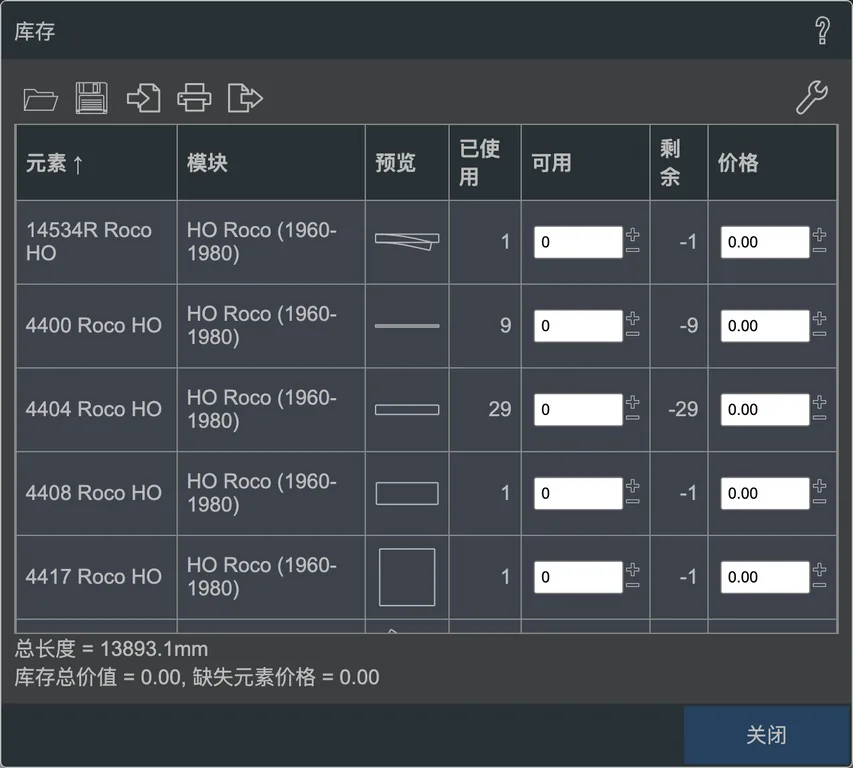Click price field for 4408 Roco HO

click(x=765, y=493)
